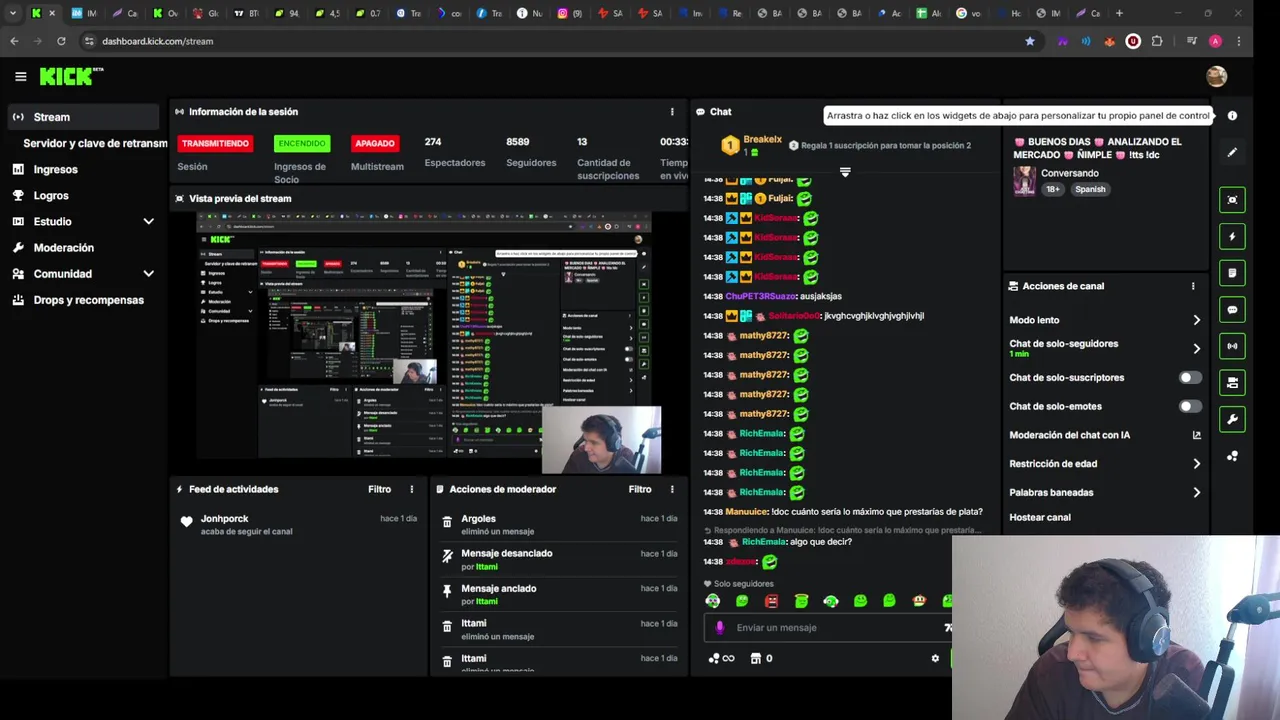Image resolution: width=1280 pixels, height=720 pixels.
Task: Toggle the lightning activity feed widget icon
Action: tap(1232, 237)
